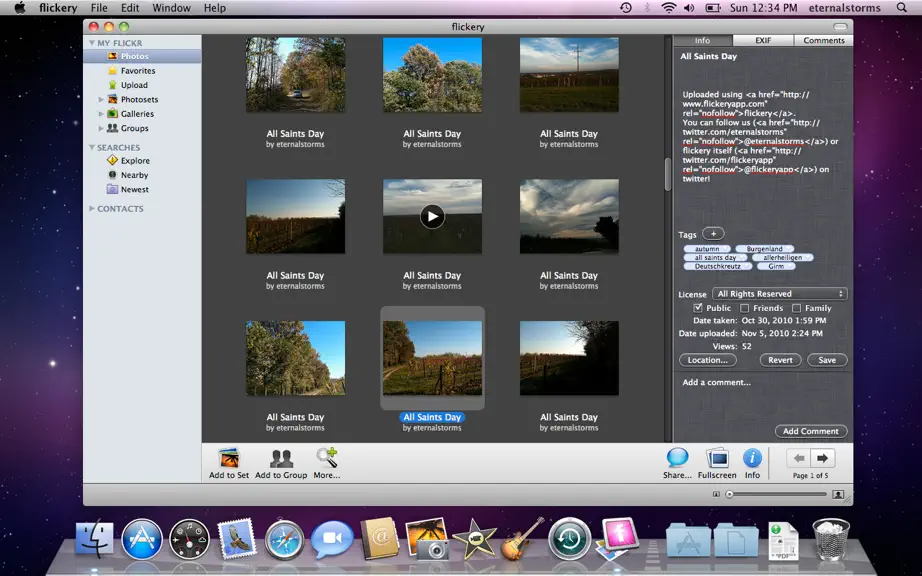Enable the Family checkbox

coord(796,308)
